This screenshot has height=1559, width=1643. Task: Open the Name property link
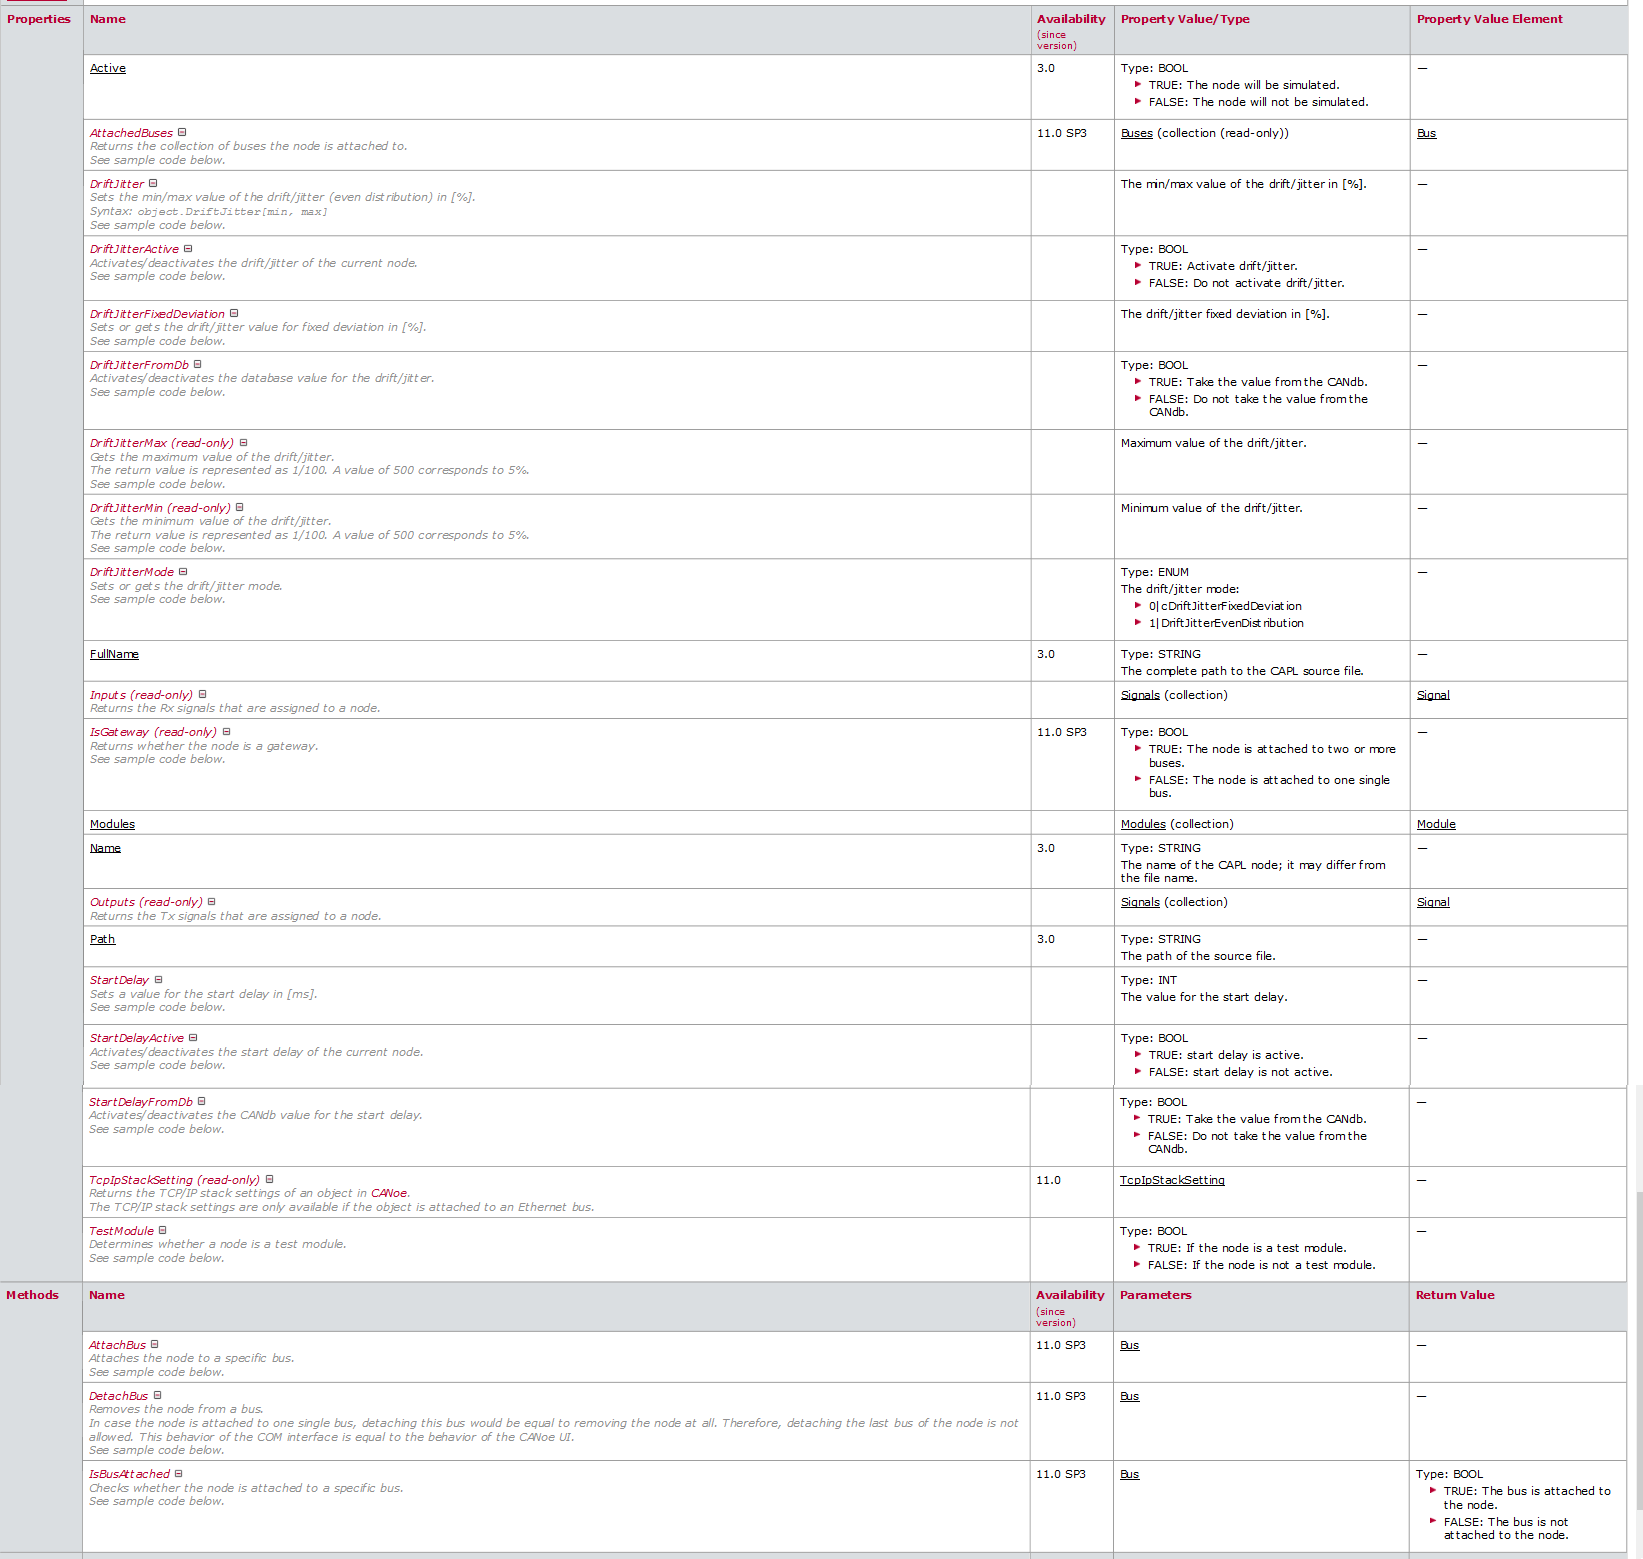[x=105, y=848]
